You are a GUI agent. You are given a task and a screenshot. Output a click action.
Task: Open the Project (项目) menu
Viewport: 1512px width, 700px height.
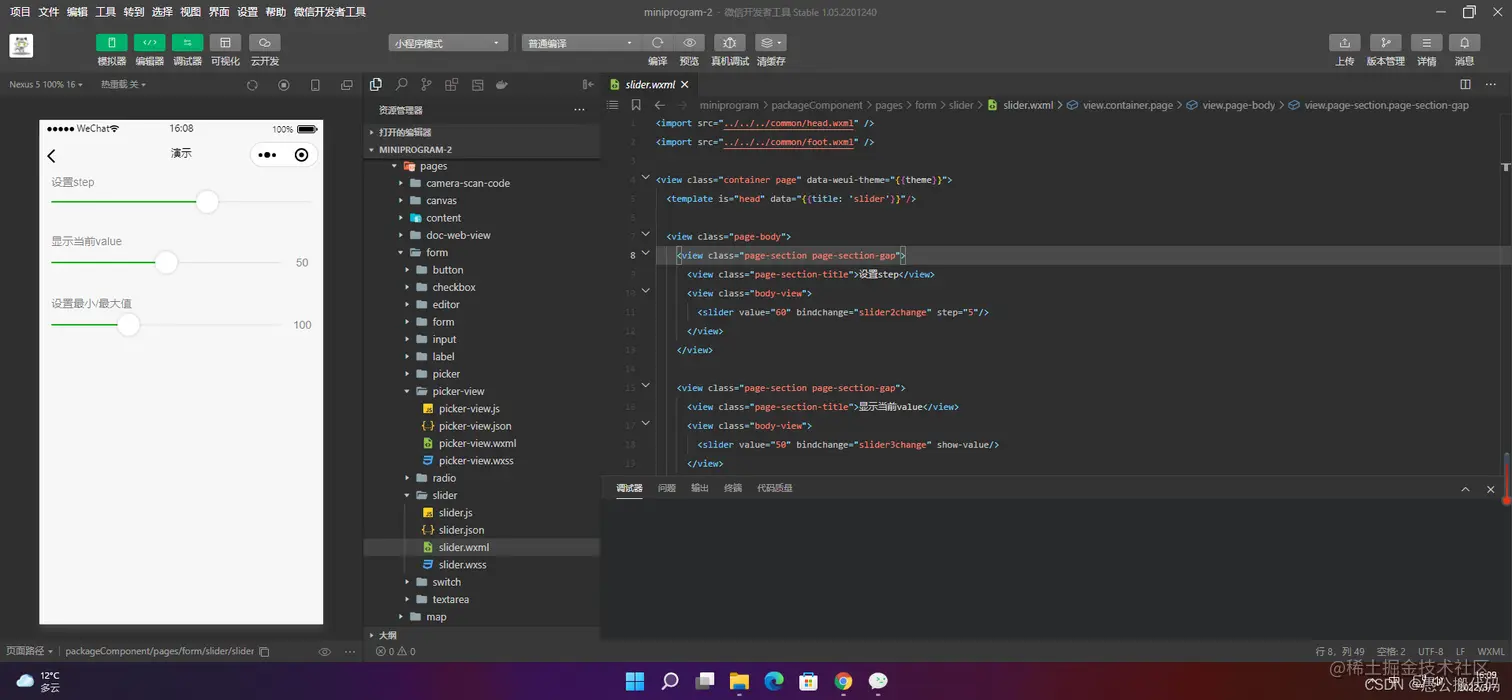20,12
